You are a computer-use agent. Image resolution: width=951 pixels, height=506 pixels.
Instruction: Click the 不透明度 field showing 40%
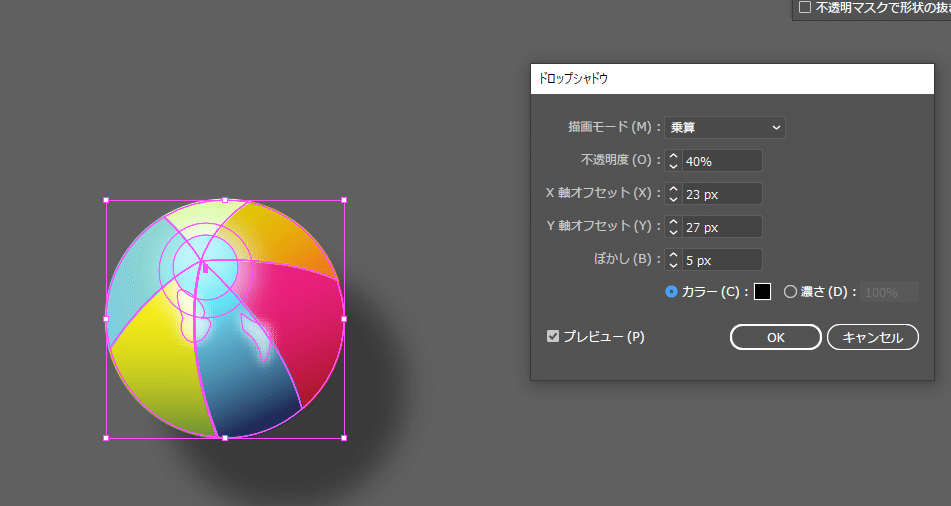(722, 161)
